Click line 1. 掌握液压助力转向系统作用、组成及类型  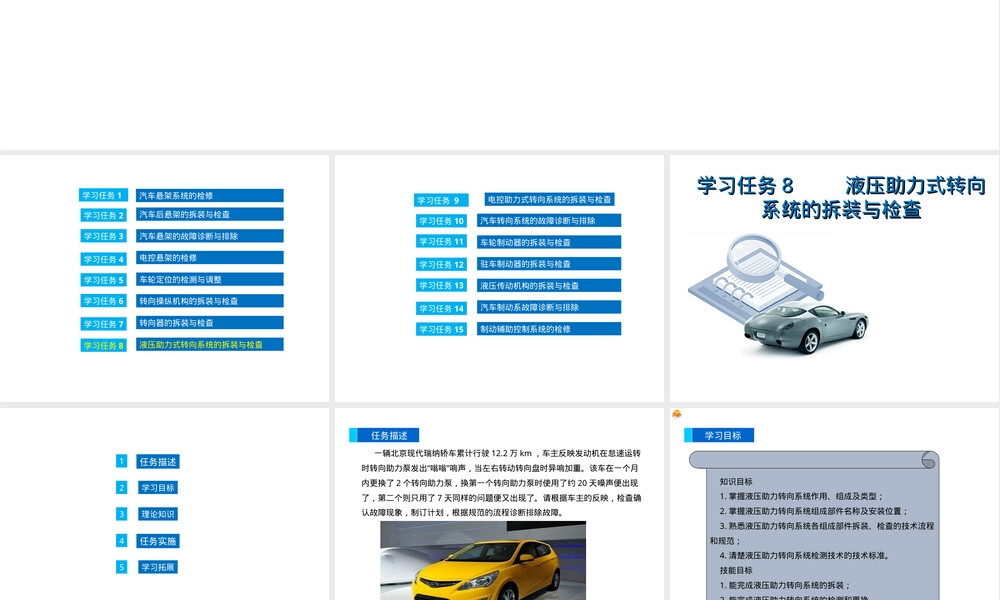click(802, 496)
